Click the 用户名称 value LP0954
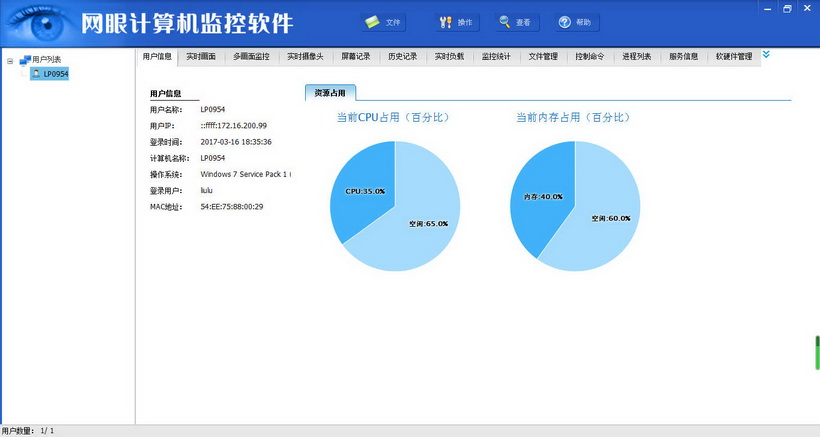Screen dimensions: 820x437 click(x=213, y=110)
